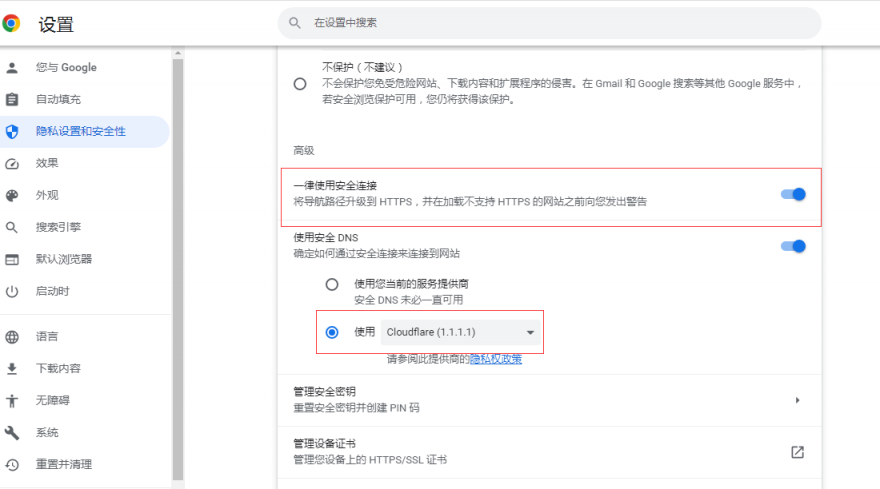Open the 隐私权政策 link

tap(496, 359)
